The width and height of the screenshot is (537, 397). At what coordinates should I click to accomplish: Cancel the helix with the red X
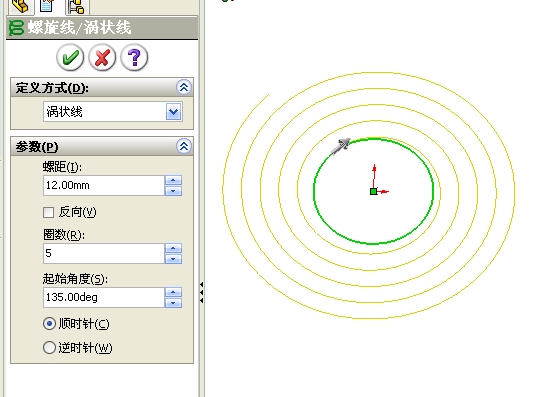pos(102,58)
